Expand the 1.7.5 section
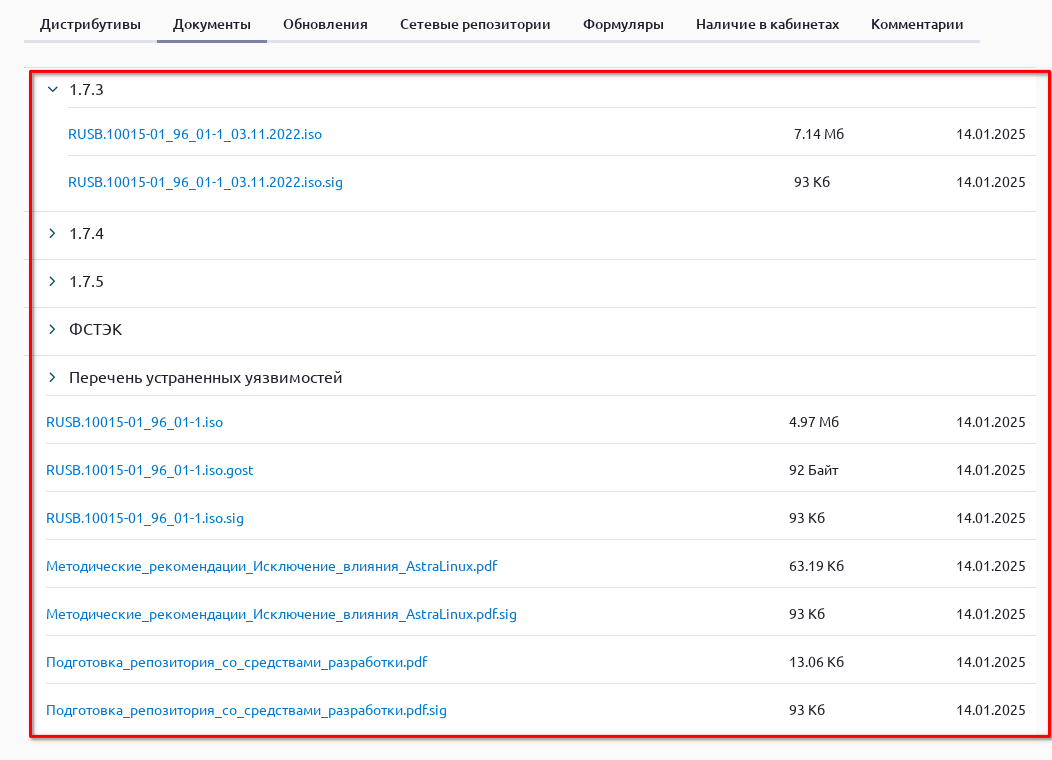The width and height of the screenshot is (1052, 760). [53, 282]
